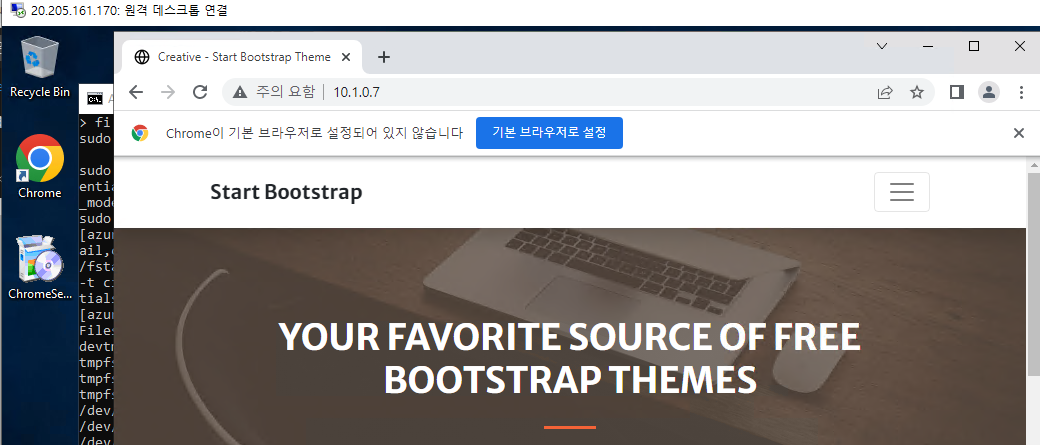This screenshot has height=445, width=1040.
Task: Click the Chrome logo in the infobar
Action: (140, 133)
